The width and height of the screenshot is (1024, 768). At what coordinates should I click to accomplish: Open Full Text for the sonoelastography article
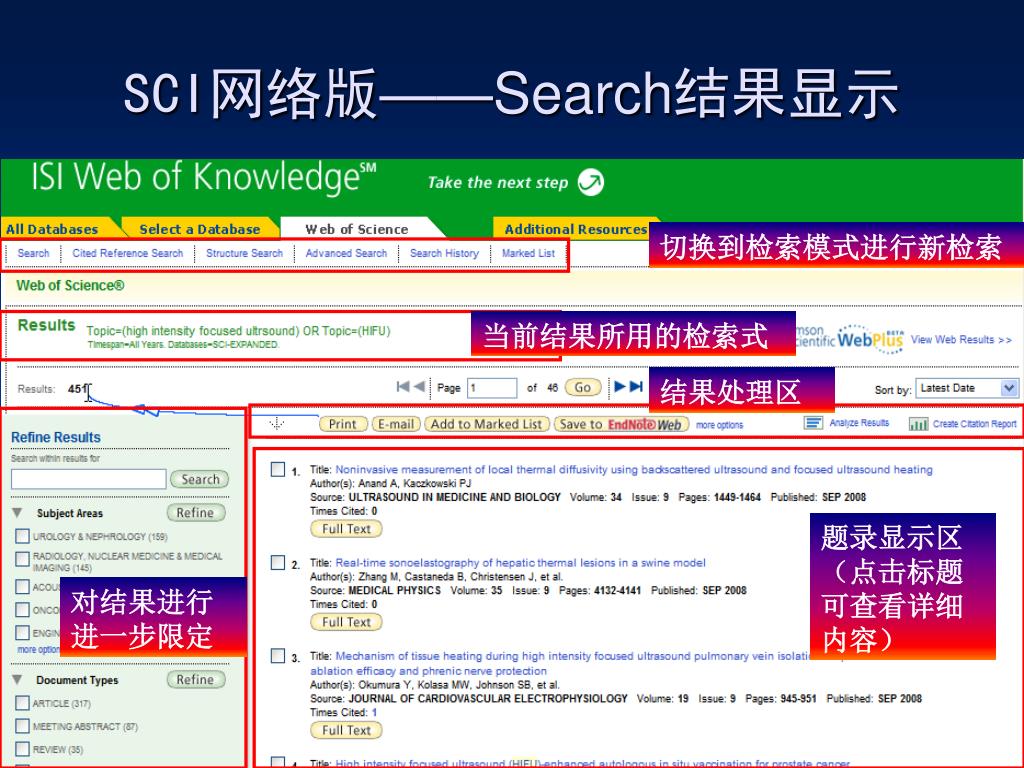pyautogui.click(x=346, y=622)
